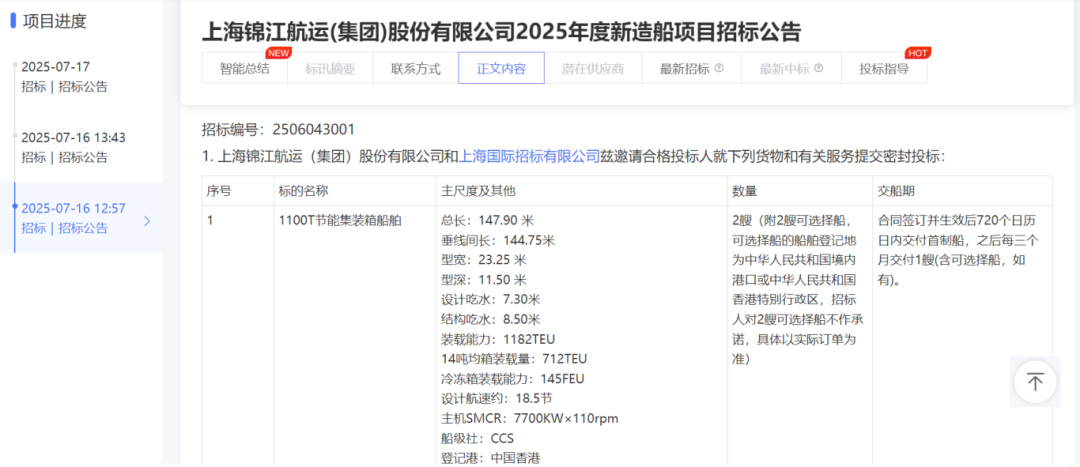Click the announcement title 上海锦江航运 2025年度新造船项目招标公告
The height and width of the screenshot is (467, 1080).
click(x=501, y=31)
